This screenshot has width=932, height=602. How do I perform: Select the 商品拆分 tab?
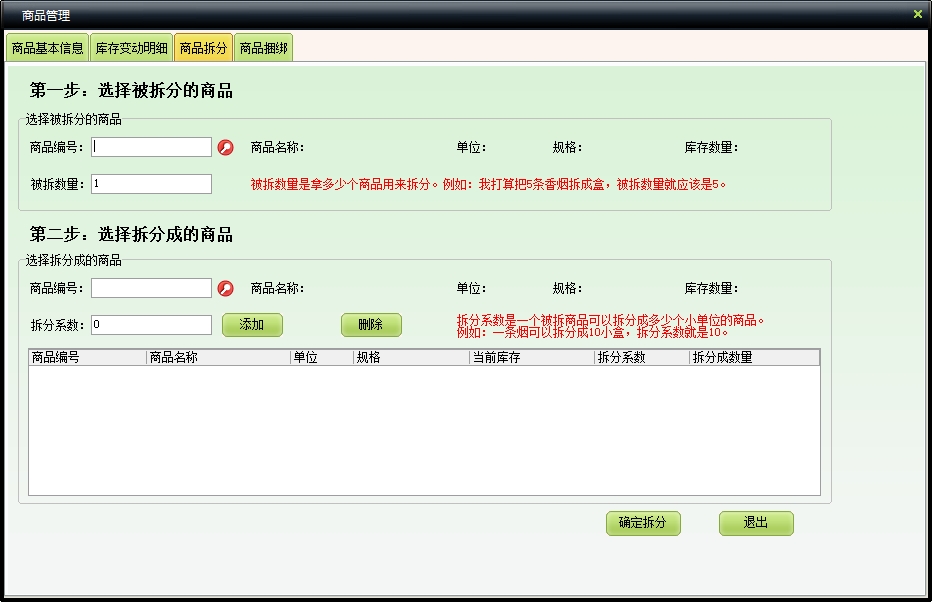tap(203, 48)
